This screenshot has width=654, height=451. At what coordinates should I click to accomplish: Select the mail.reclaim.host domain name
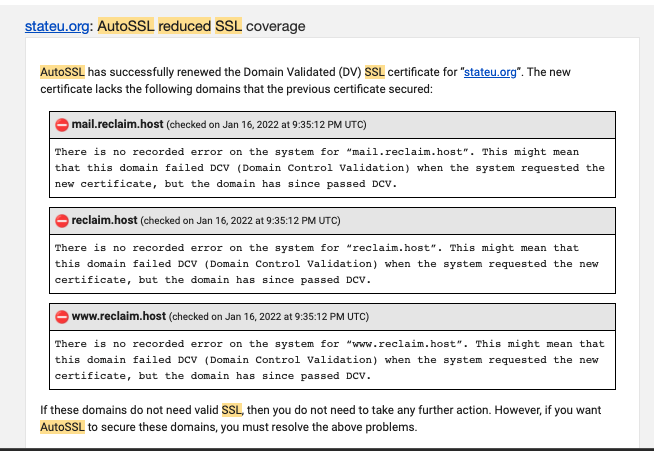click(x=117, y=124)
